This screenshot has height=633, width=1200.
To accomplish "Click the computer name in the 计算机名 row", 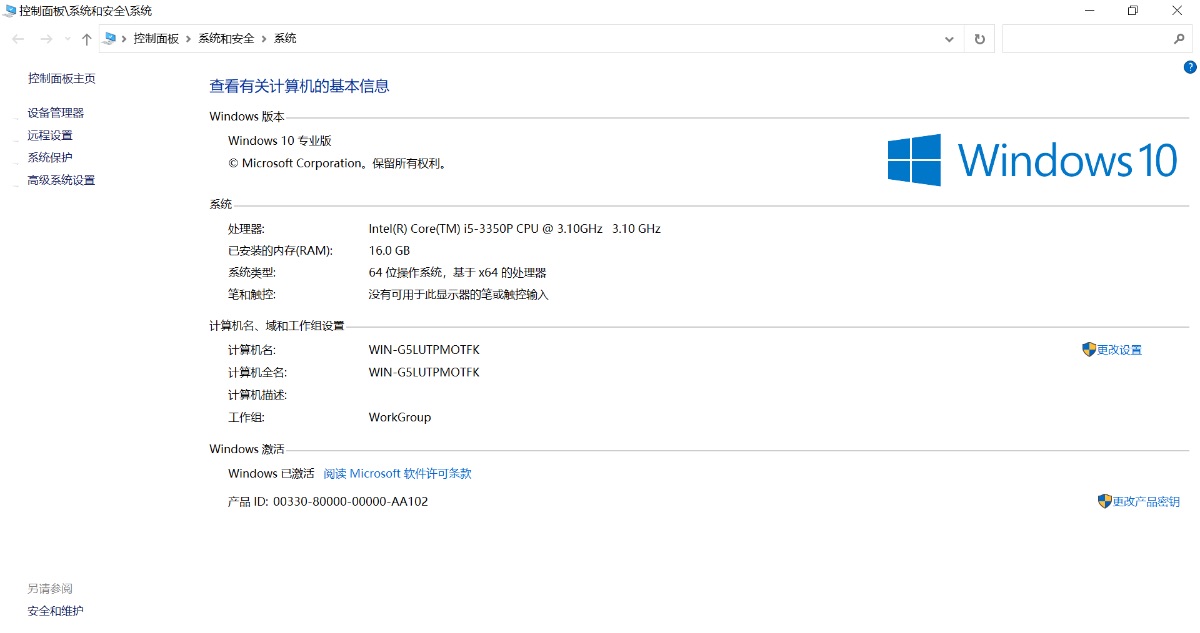I will [x=424, y=350].
